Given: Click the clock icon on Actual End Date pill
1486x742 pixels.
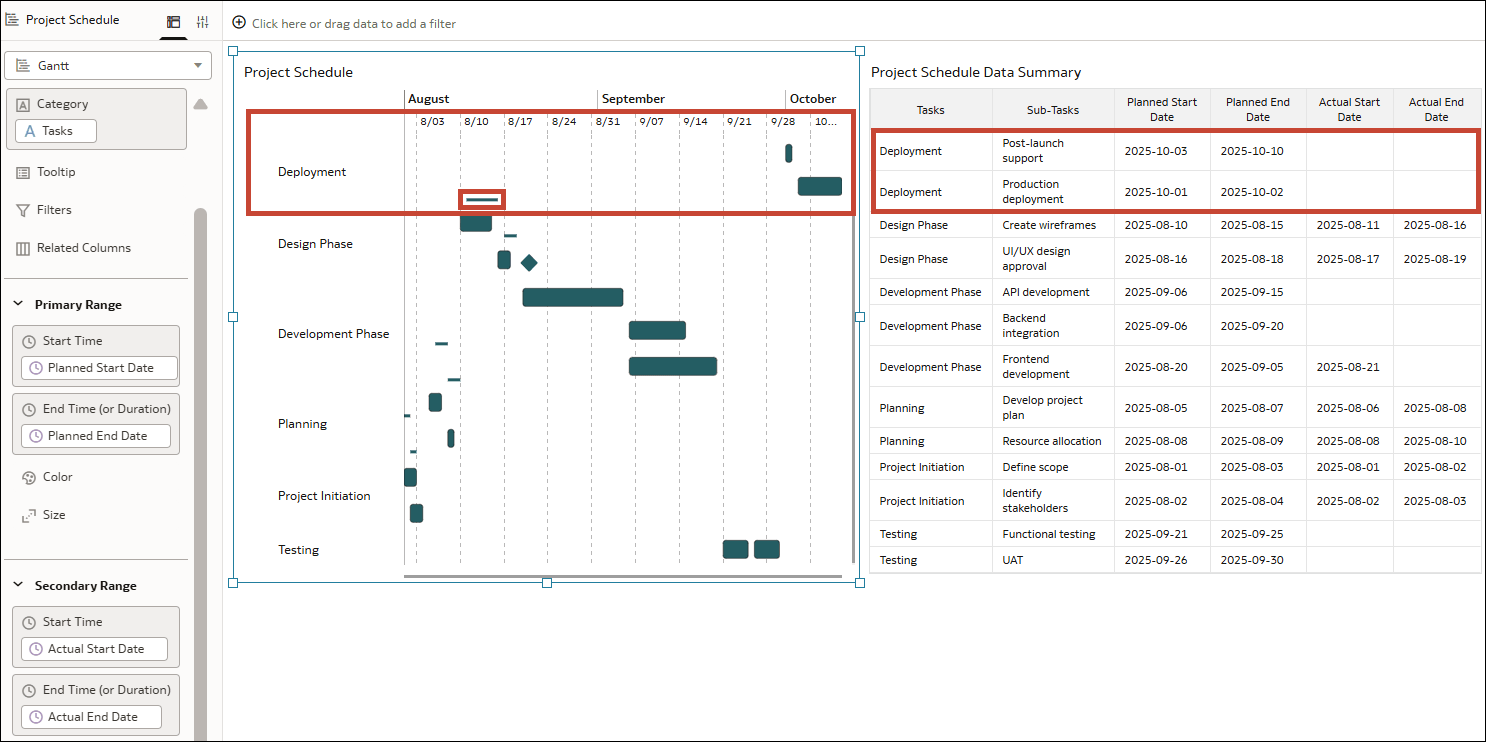Looking at the screenshot, I should tap(38, 716).
